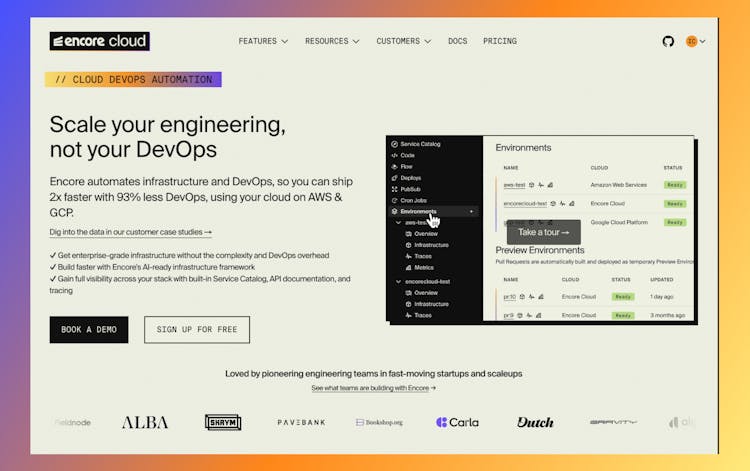Select Flow in the dashboard sidebar
This screenshot has width=750, height=471.
tap(402, 166)
